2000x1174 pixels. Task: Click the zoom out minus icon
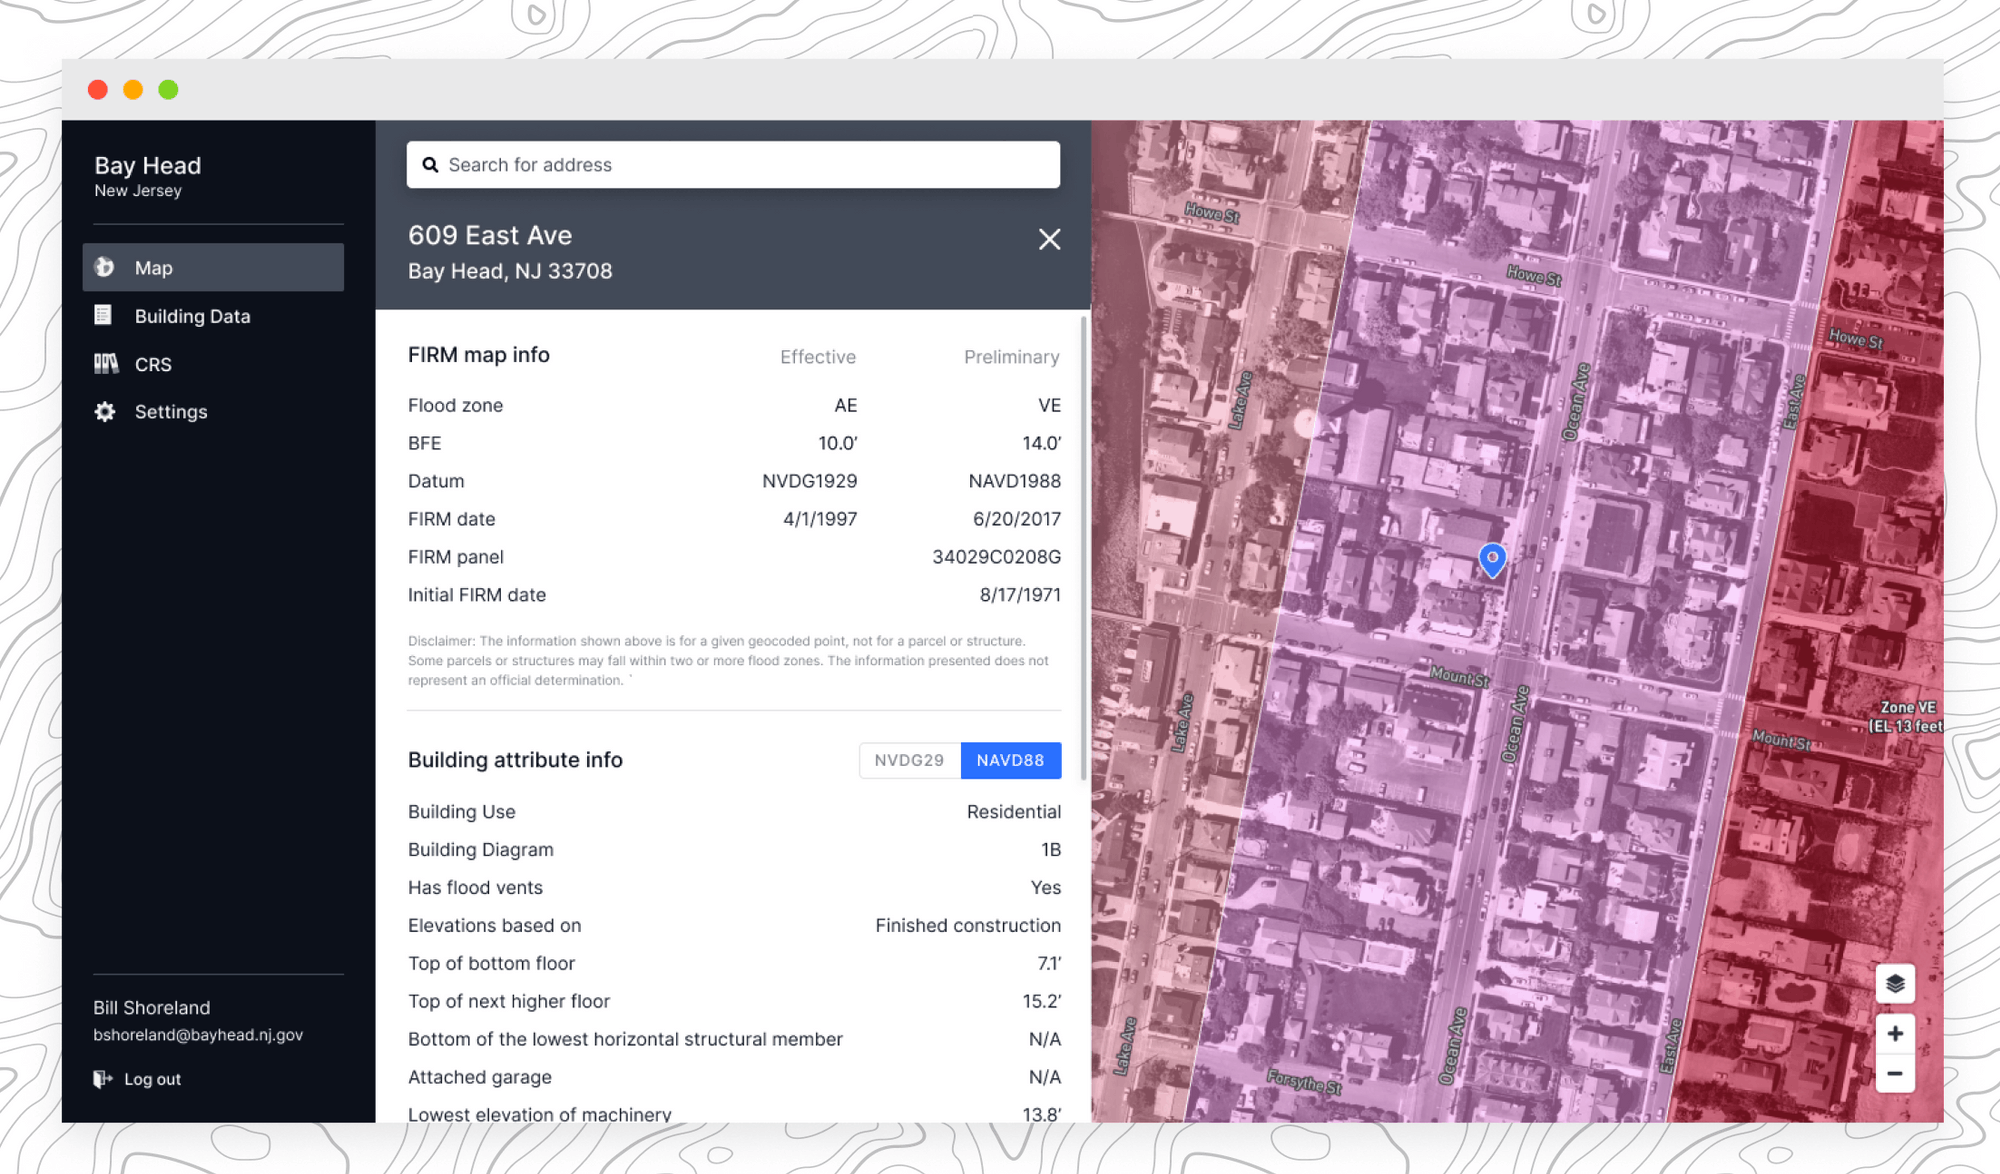point(1894,1073)
